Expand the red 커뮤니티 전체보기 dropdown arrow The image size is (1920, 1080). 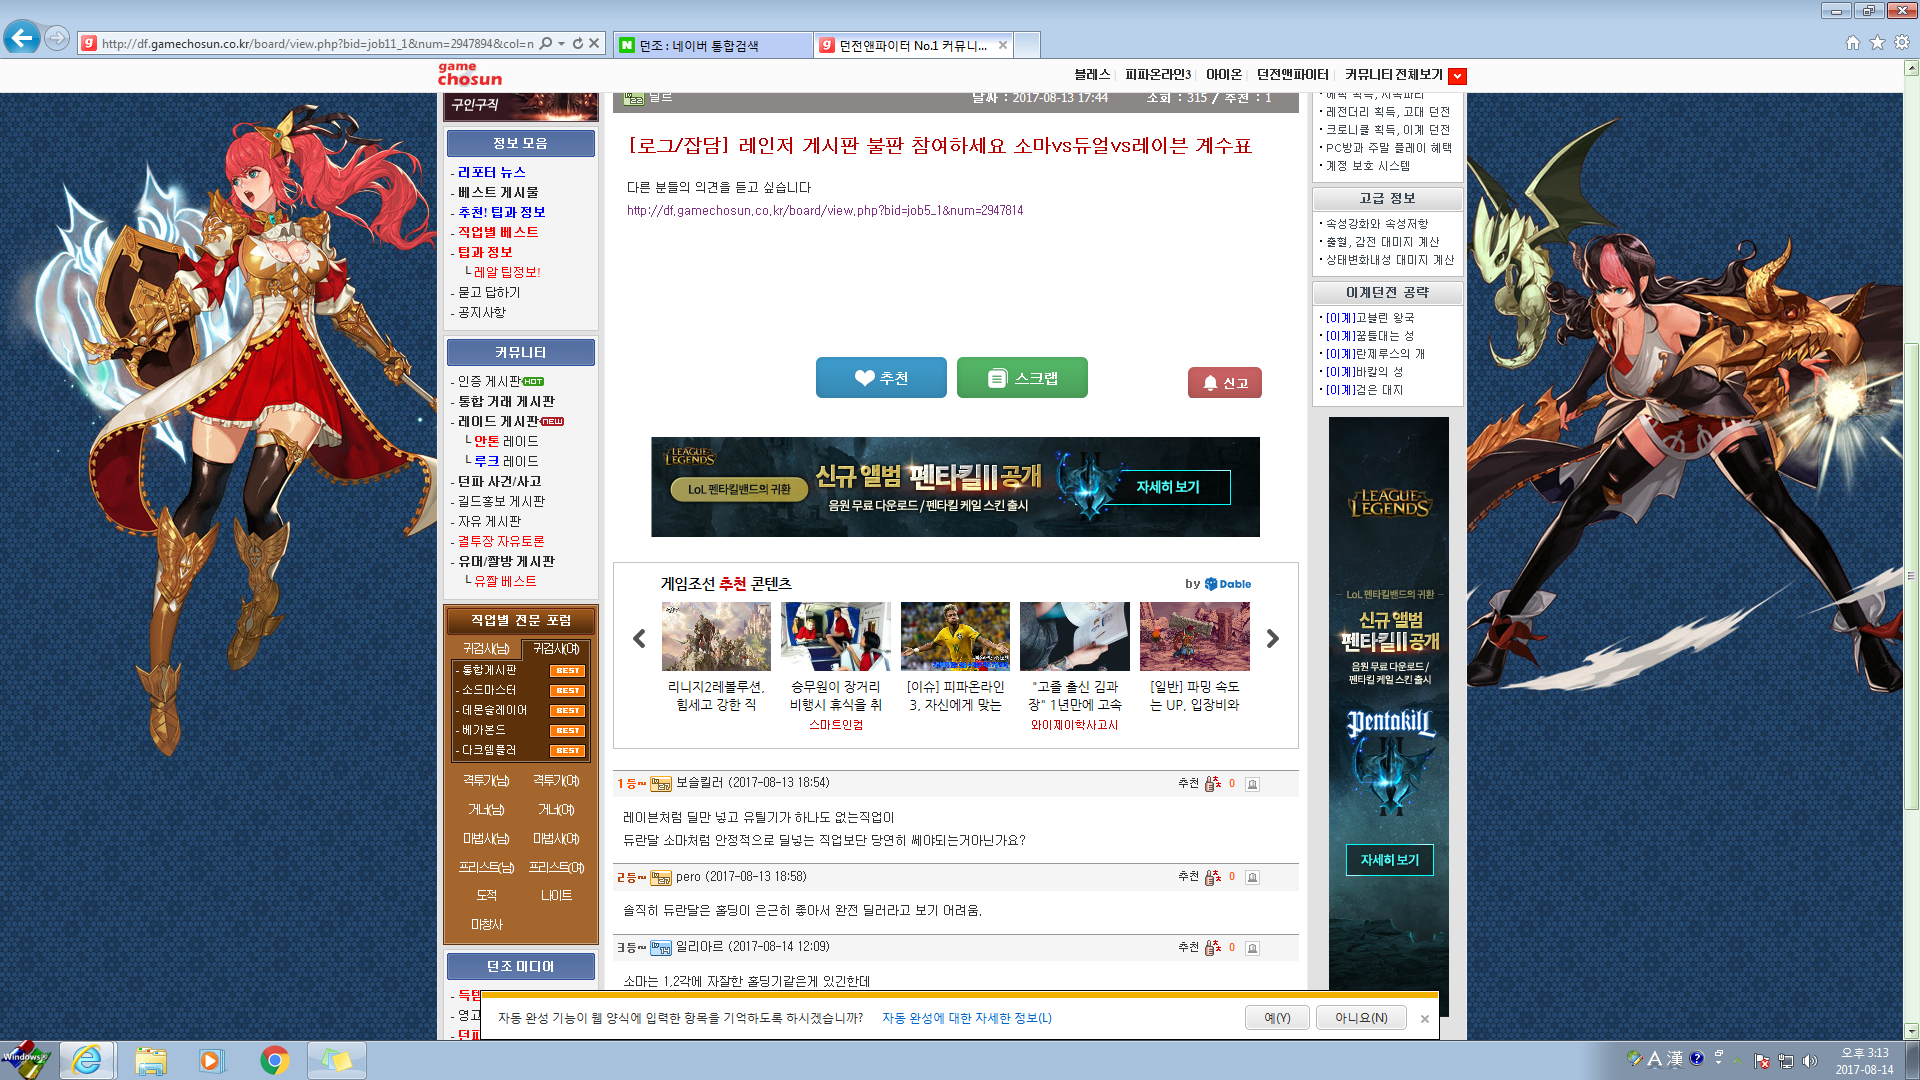pyautogui.click(x=1457, y=76)
